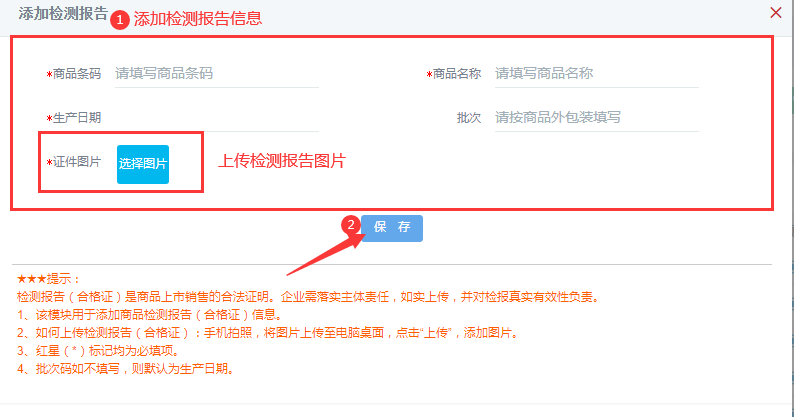Focus the 商品名称 input field

point(597,73)
